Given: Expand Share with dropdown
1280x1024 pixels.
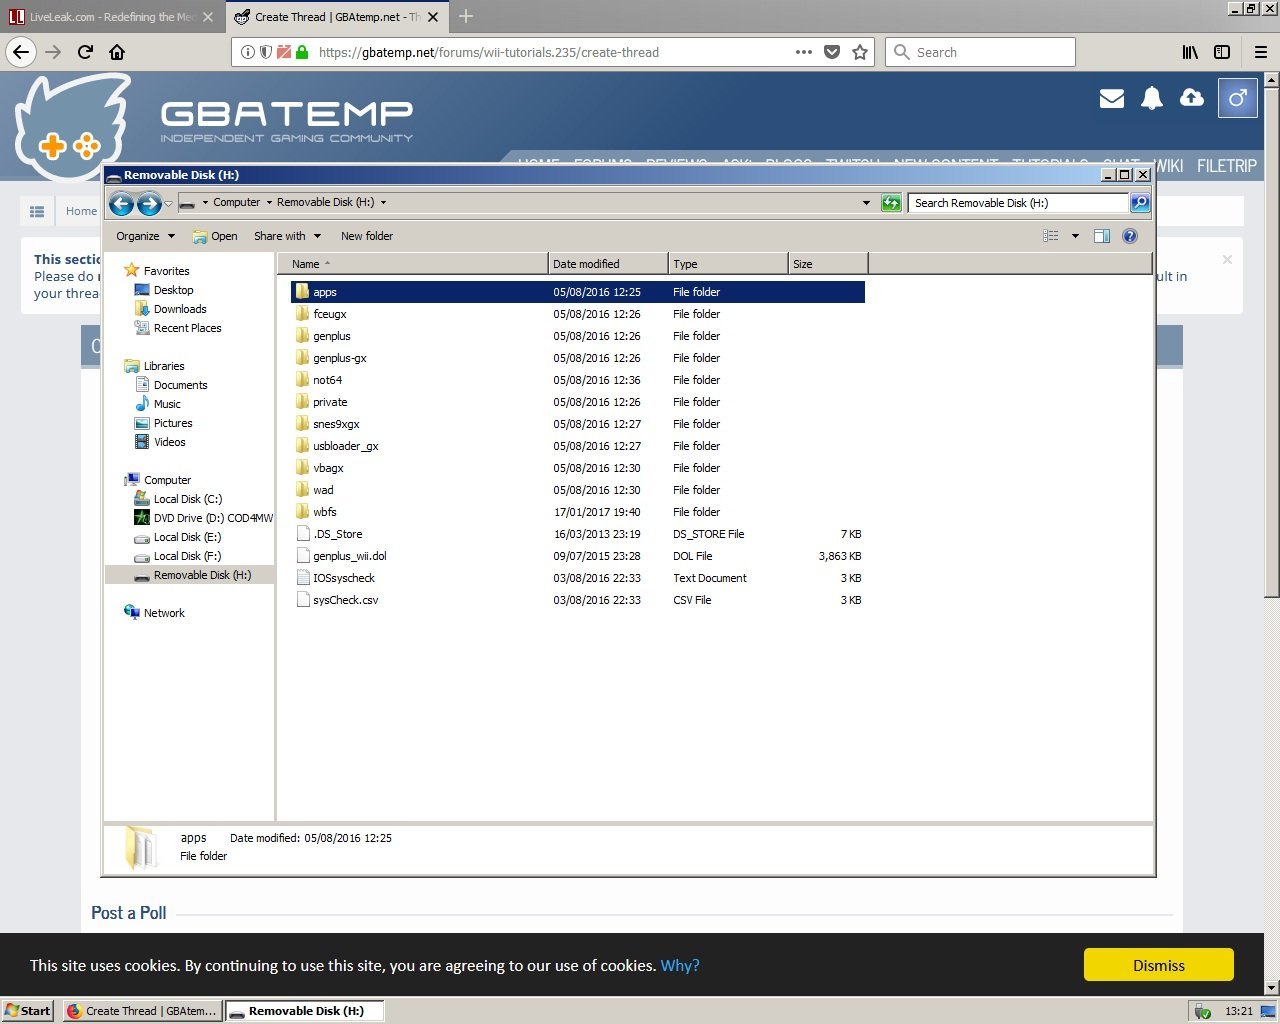Looking at the screenshot, I should [288, 236].
